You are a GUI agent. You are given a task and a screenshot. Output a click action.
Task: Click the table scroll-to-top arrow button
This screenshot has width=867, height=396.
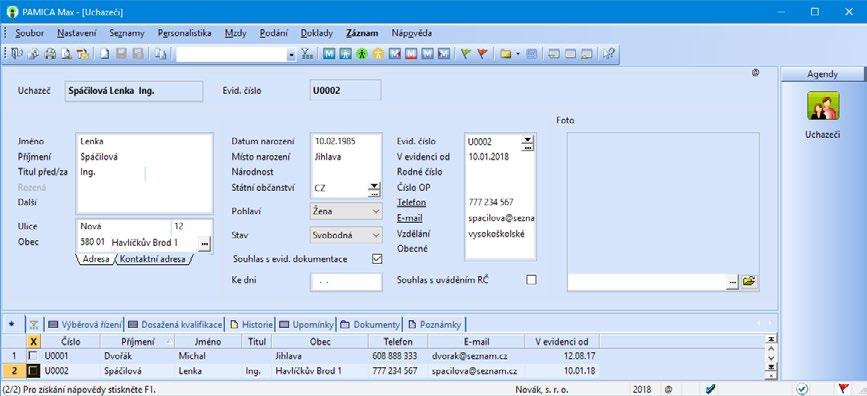[770, 338]
